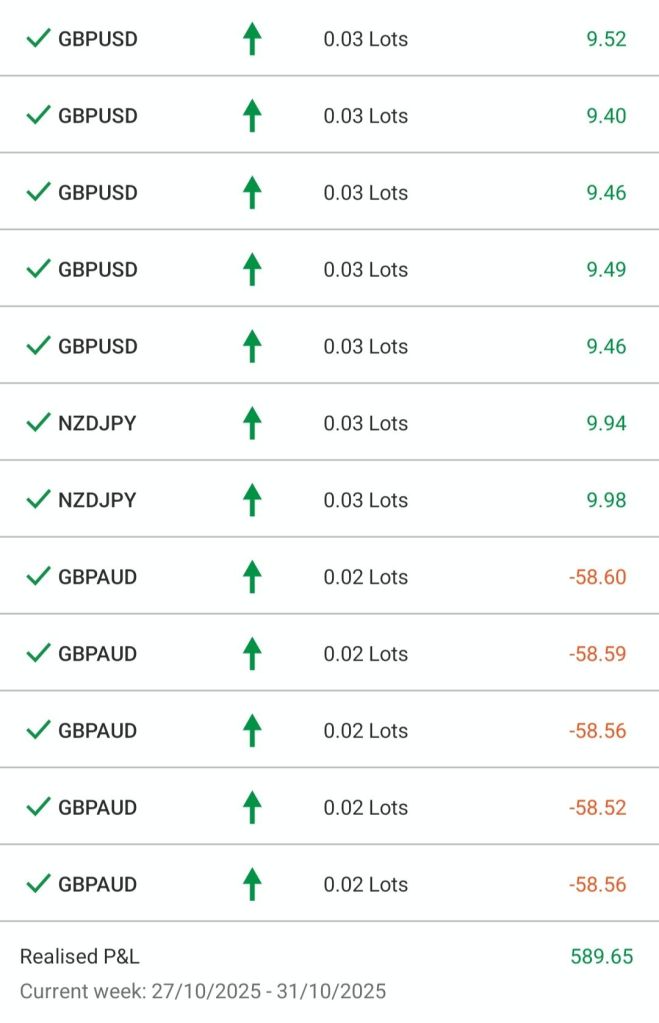Click the green up arrow on the 9.40 trade
The height and width of the screenshot is (1023, 659).
(252, 116)
